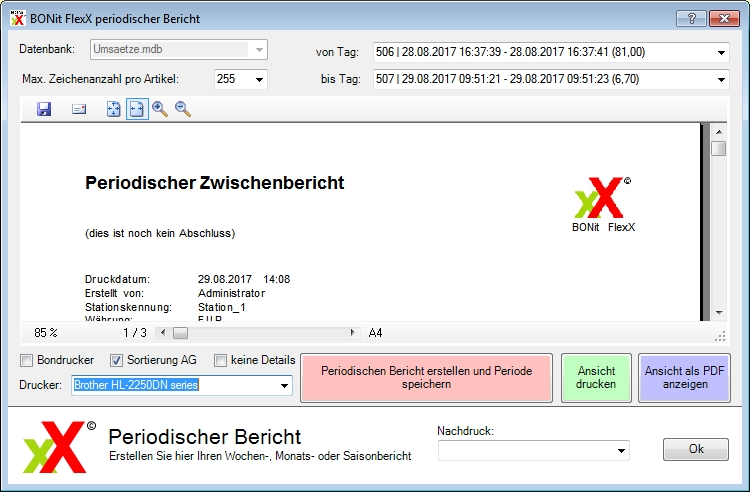Click the zoom out magnifier icon
Viewport: 750px width, 492px height.
coord(183,109)
